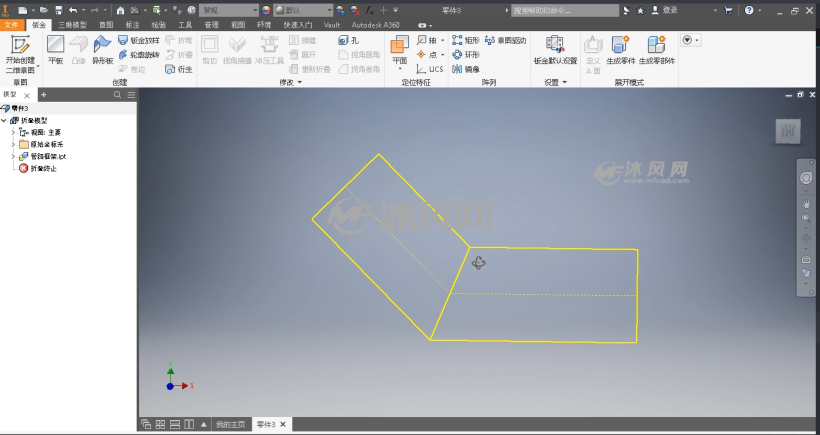Screen dimensions: 820x435
Task: Start creating a 2D sketch (开始创建二维草图)
Action: [20, 54]
